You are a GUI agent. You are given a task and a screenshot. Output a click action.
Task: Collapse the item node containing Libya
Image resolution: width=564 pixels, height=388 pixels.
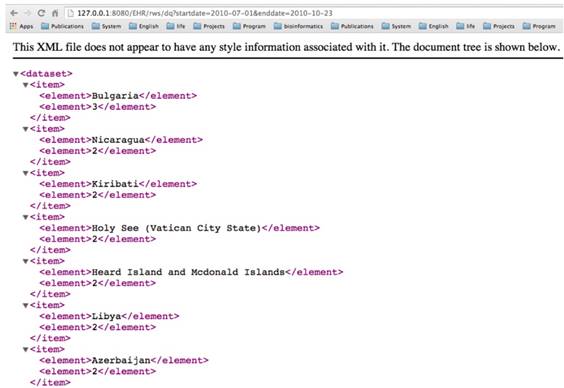pos(26,306)
